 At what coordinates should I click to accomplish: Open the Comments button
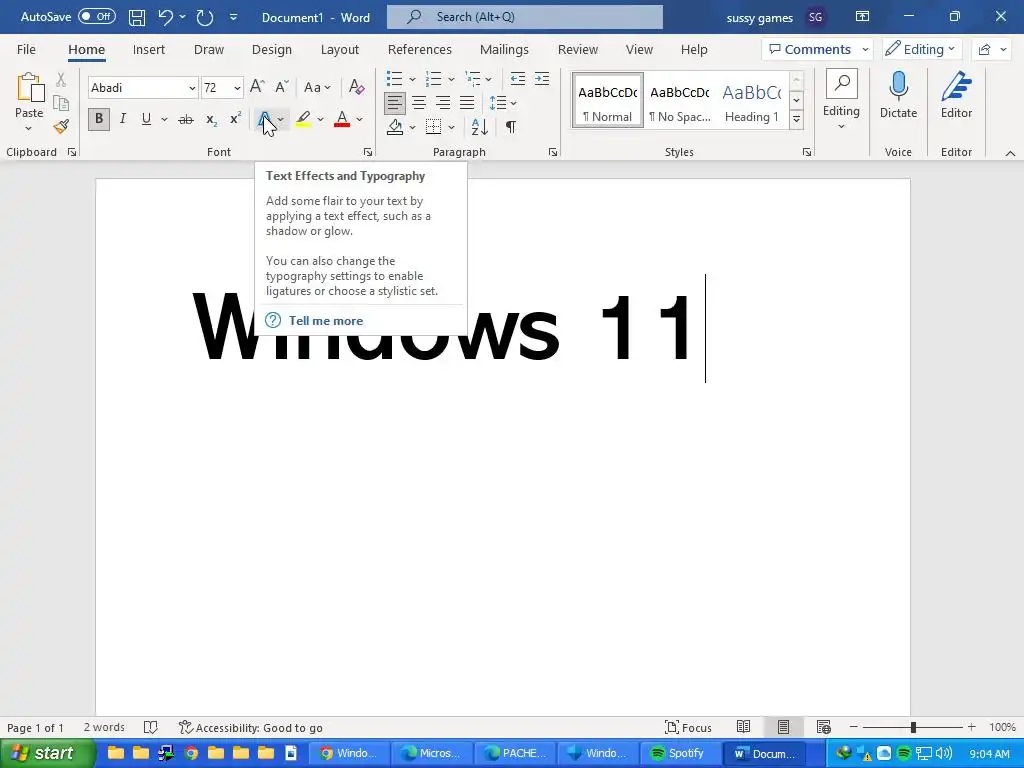pyautogui.click(x=817, y=50)
